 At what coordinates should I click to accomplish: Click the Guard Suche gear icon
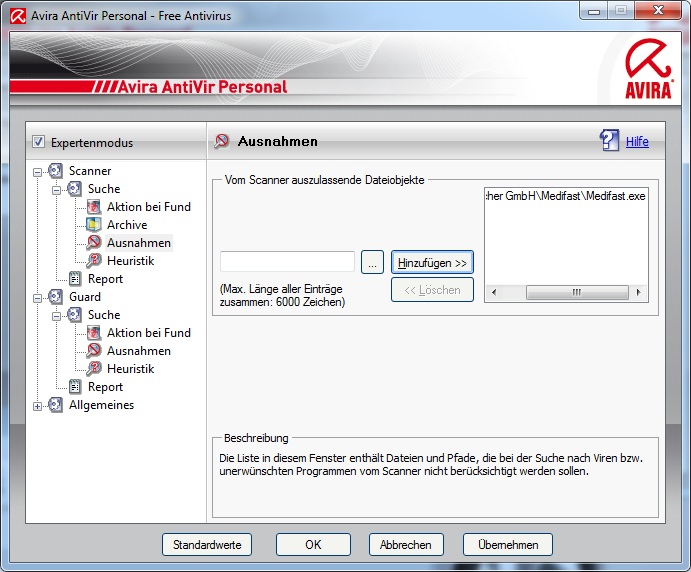74,315
